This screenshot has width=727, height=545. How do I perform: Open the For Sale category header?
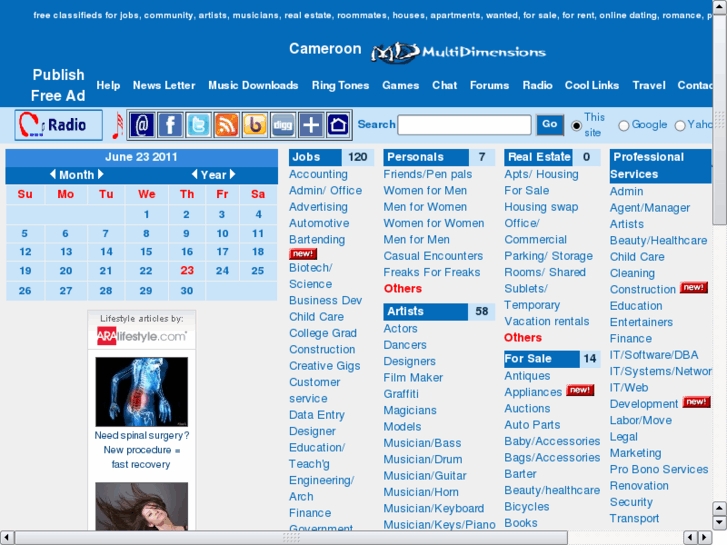coord(528,359)
